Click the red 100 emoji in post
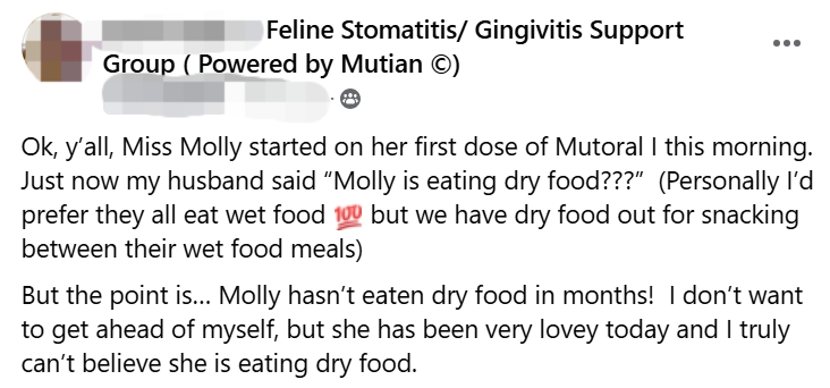Image resolution: width=830 pixels, height=388 pixels. pyautogui.click(x=348, y=217)
